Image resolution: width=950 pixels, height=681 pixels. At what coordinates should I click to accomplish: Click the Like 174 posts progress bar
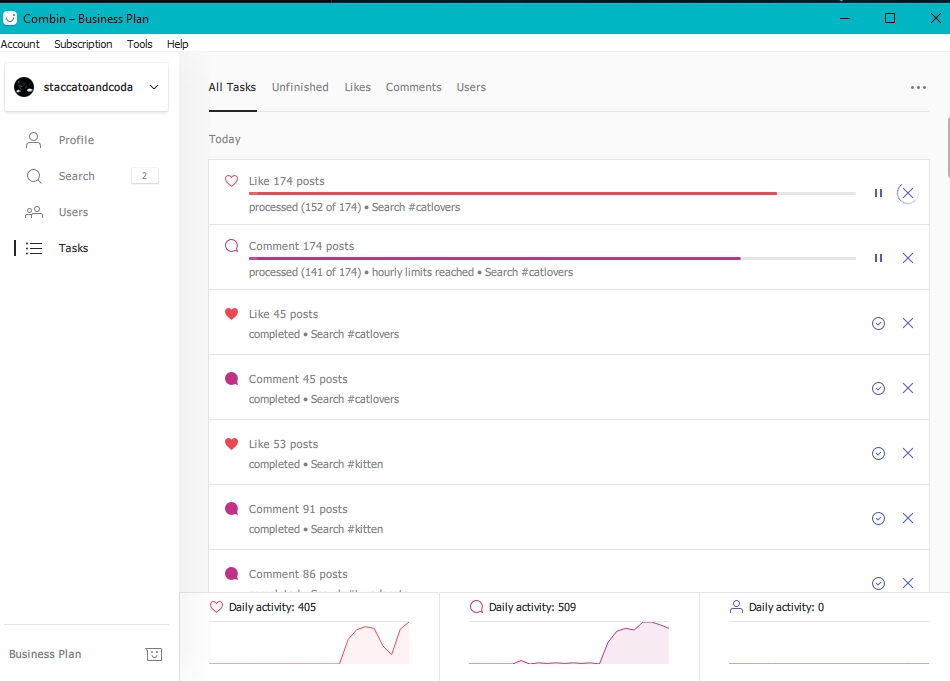(x=552, y=193)
